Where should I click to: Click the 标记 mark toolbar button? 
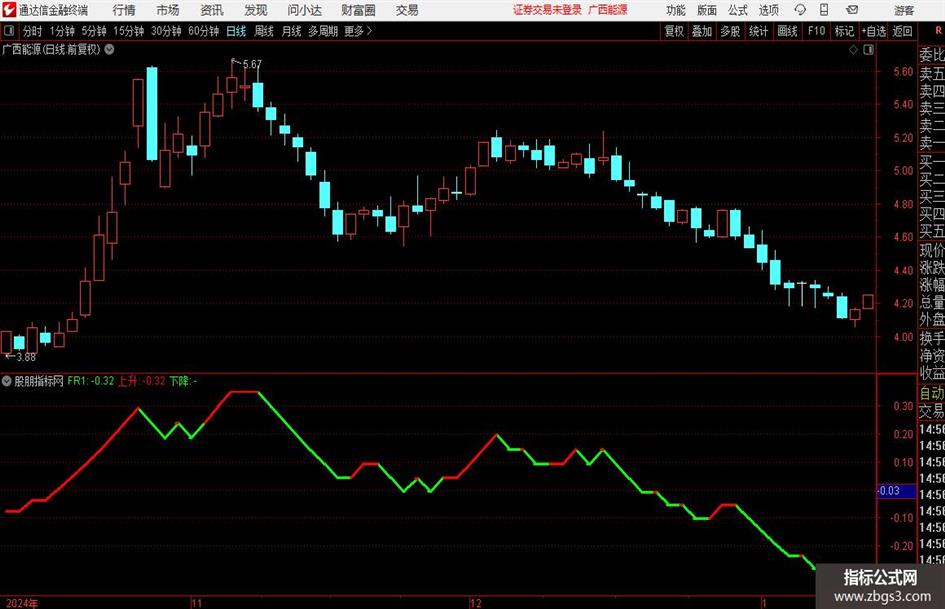844,31
